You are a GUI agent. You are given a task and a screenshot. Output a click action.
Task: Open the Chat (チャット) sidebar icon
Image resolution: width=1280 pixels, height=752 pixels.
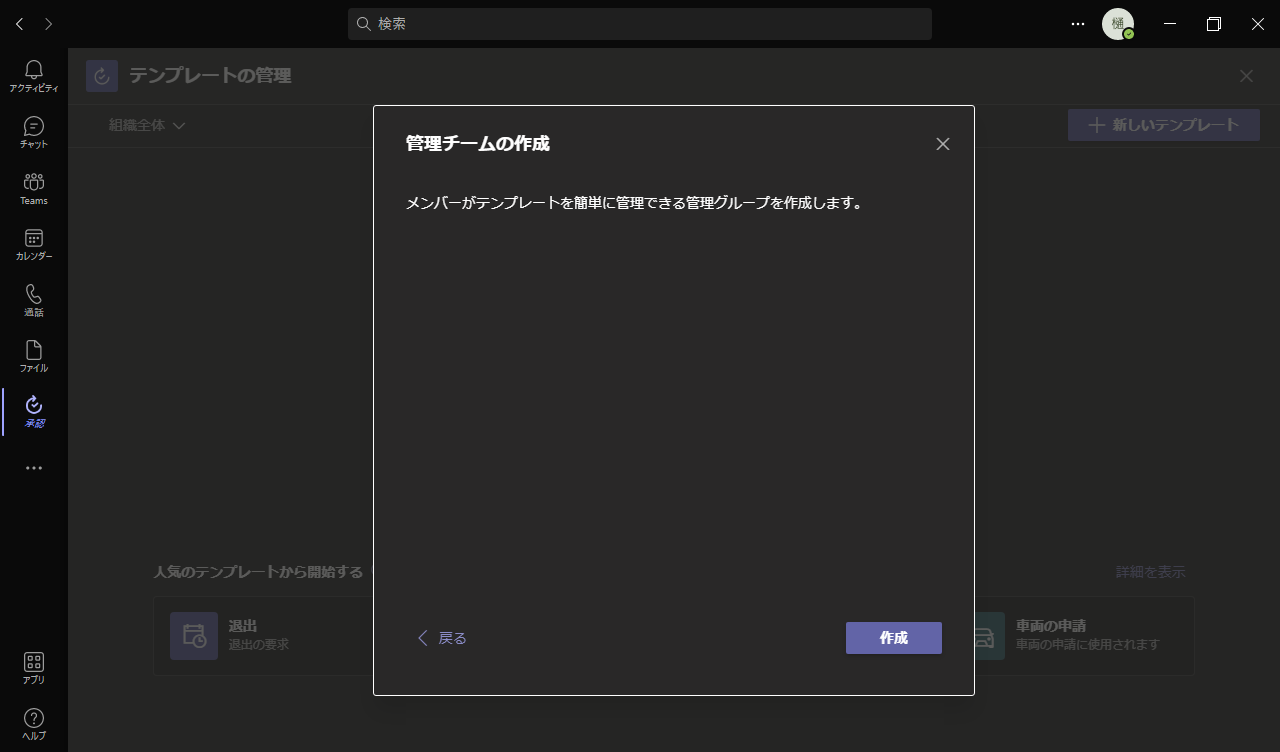tap(34, 132)
